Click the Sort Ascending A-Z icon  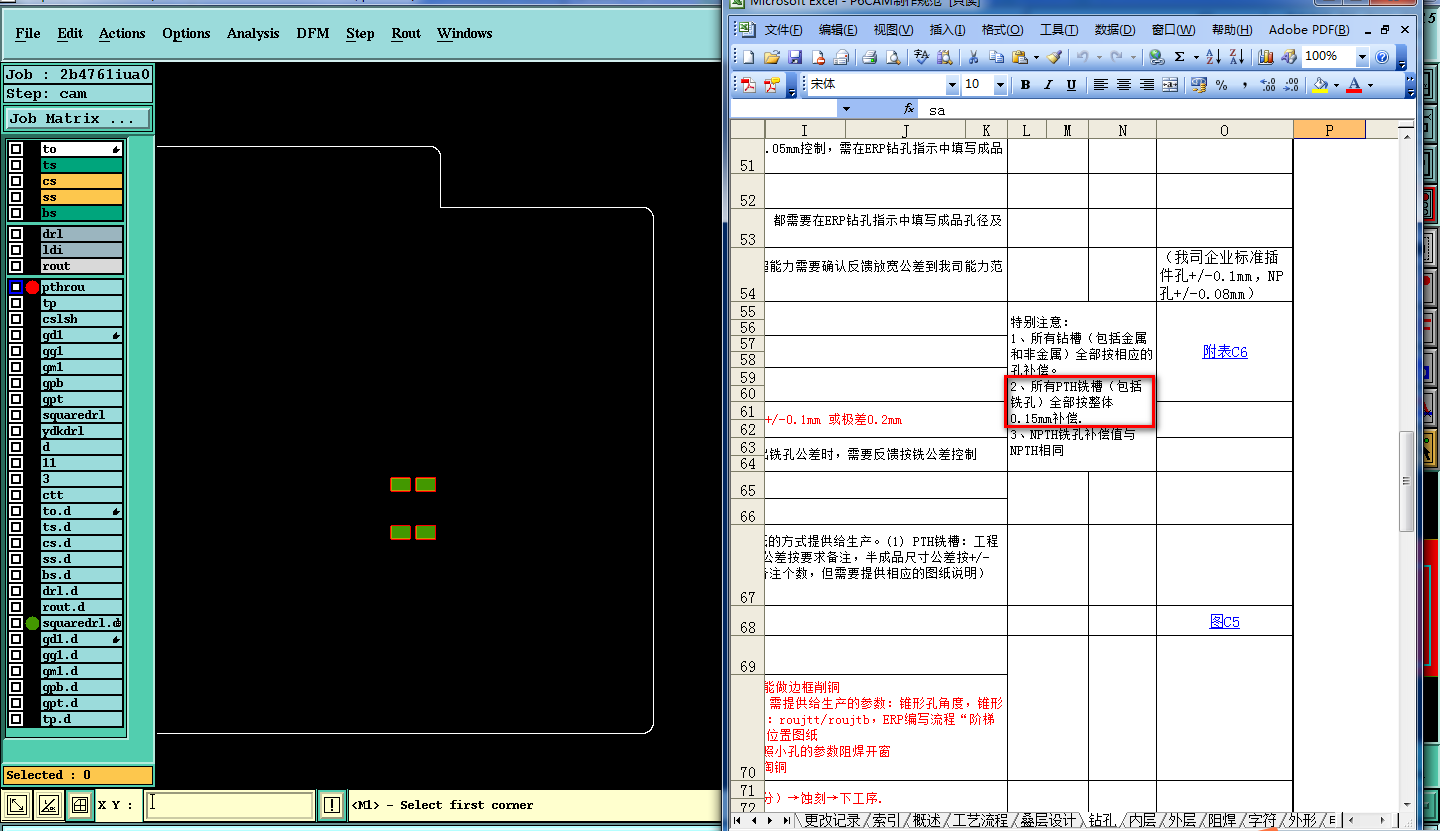[x=1213, y=57]
